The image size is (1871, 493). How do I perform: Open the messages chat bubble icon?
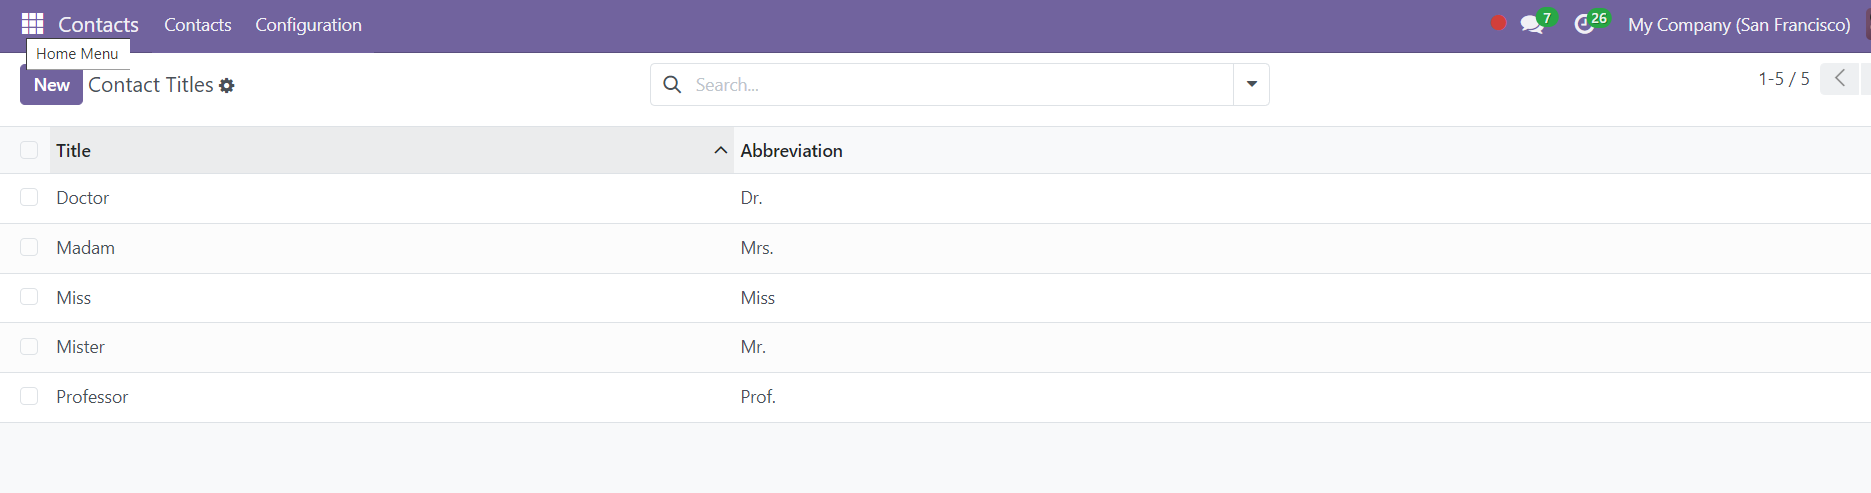[1531, 25]
